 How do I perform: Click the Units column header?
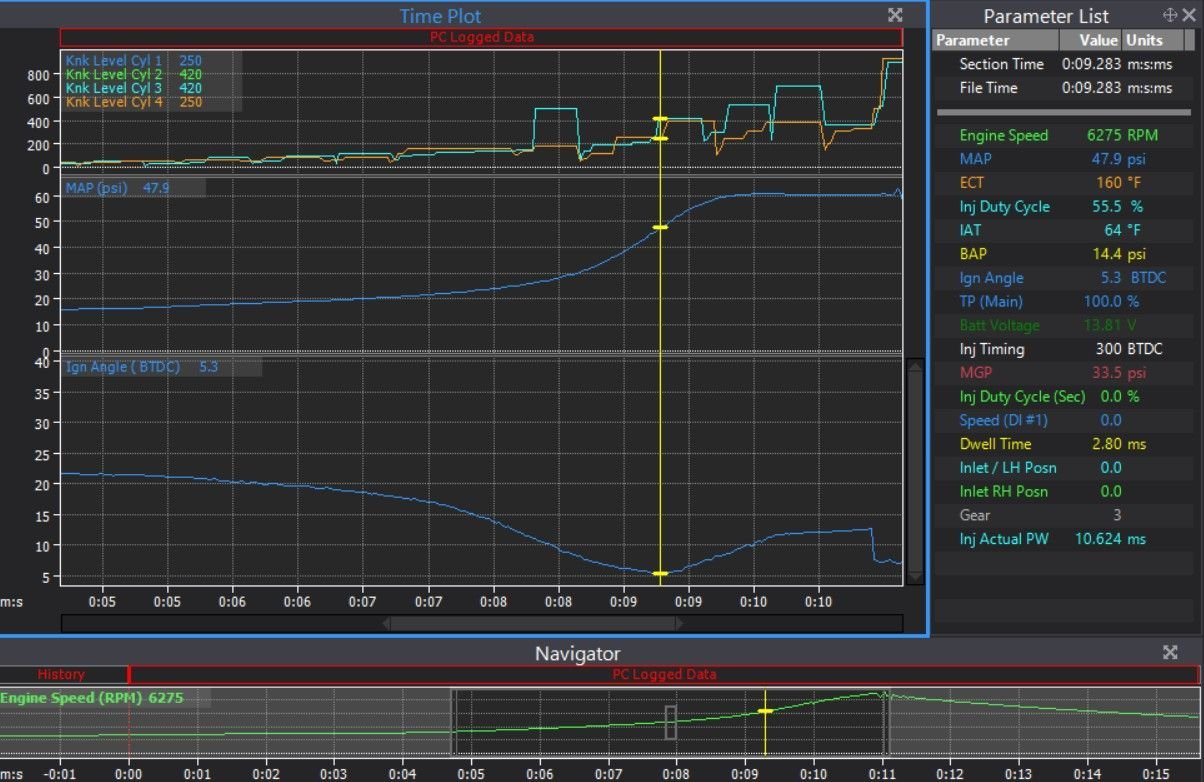[1145, 41]
